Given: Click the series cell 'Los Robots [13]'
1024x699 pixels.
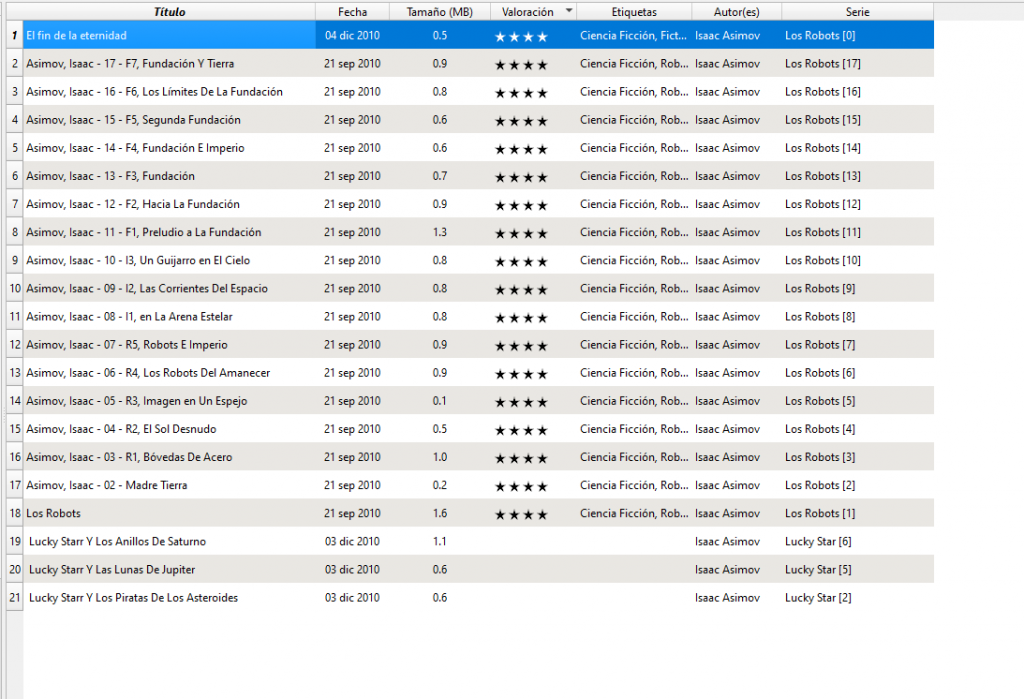Looking at the screenshot, I should click(823, 176).
